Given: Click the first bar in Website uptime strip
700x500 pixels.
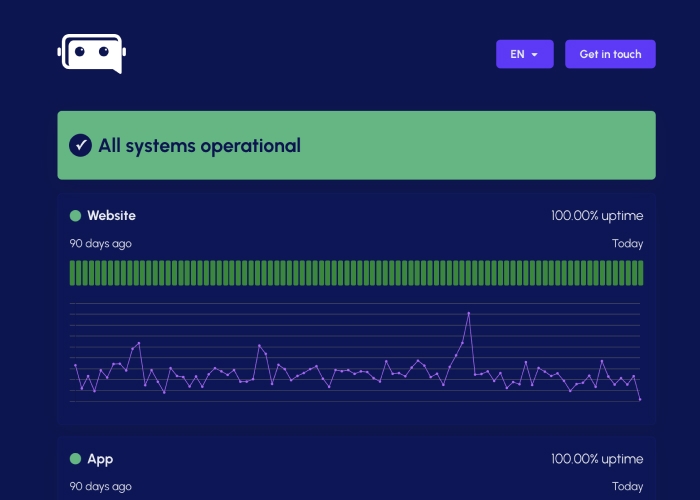Looking at the screenshot, I should (72, 273).
